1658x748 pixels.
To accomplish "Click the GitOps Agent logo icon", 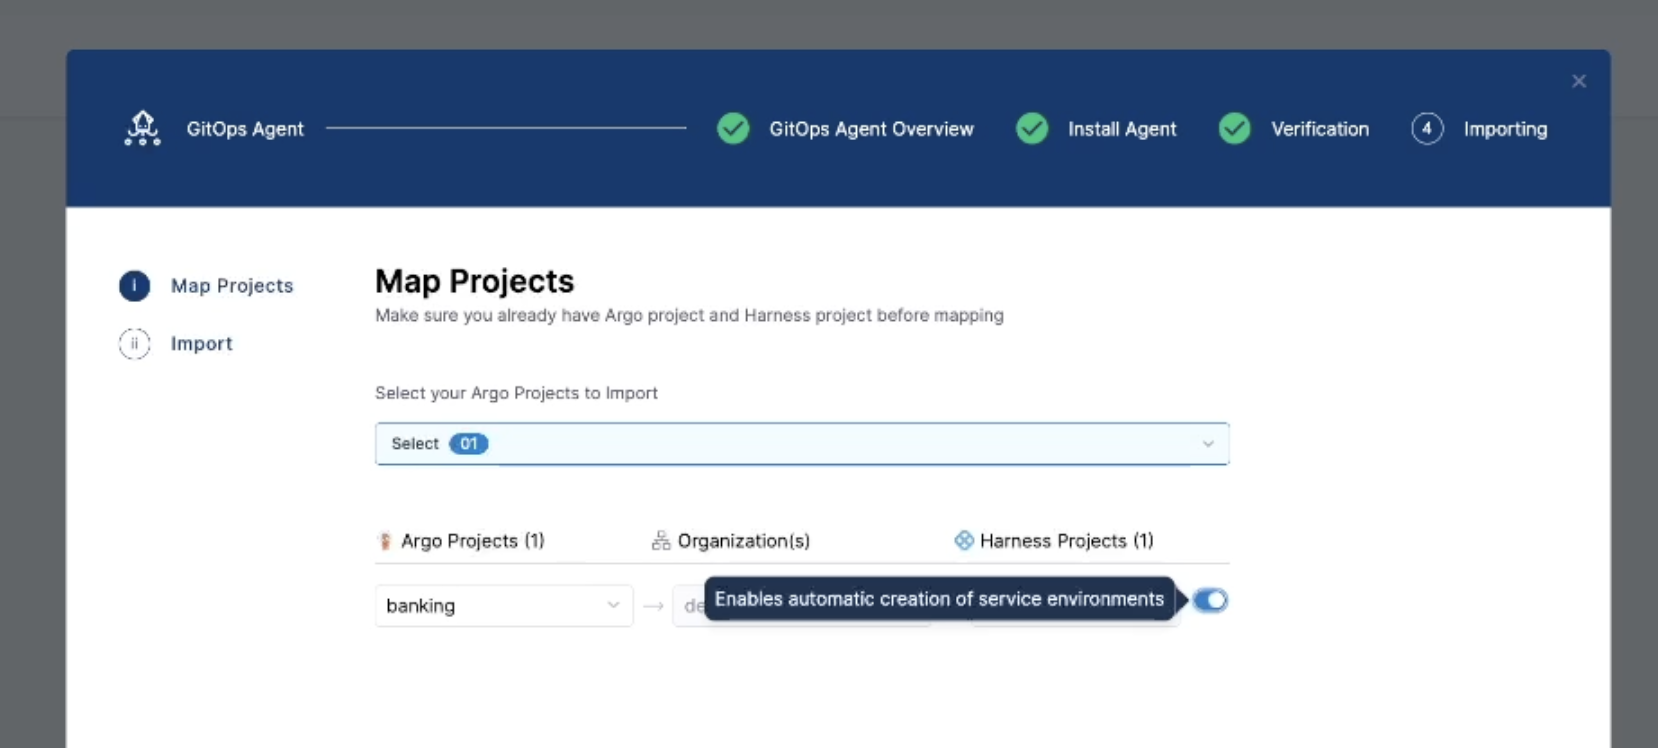I will [x=142, y=129].
